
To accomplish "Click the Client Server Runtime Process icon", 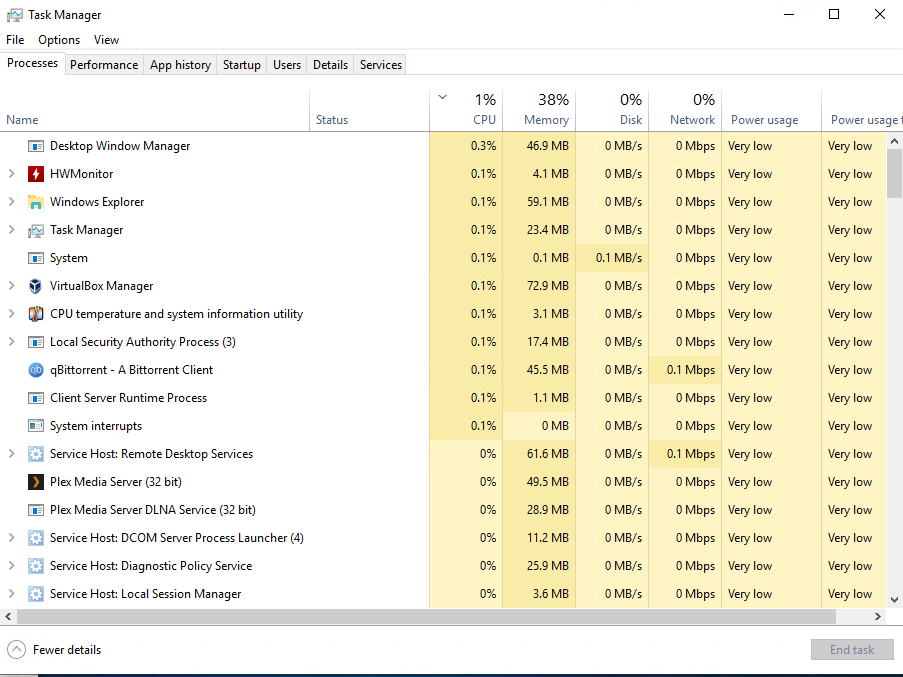I will pos(36,398).
